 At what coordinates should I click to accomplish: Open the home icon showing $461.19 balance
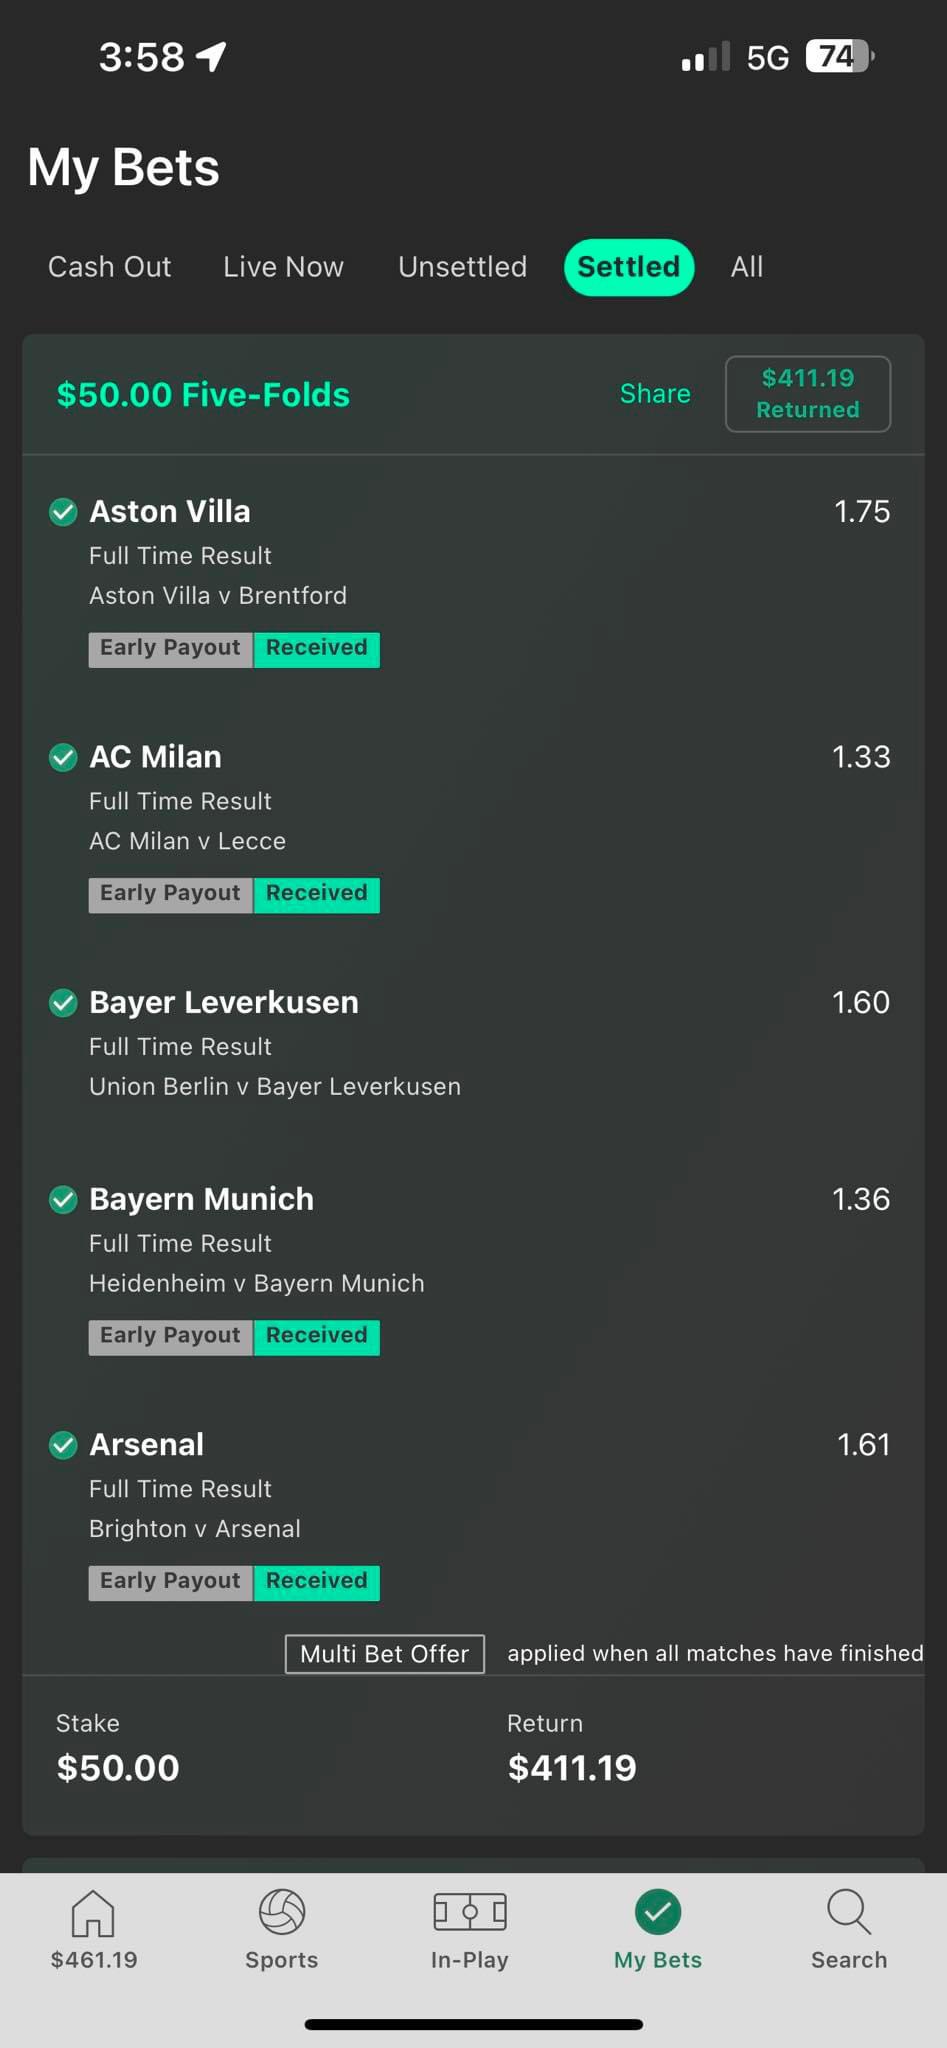tap(93, 1912)
